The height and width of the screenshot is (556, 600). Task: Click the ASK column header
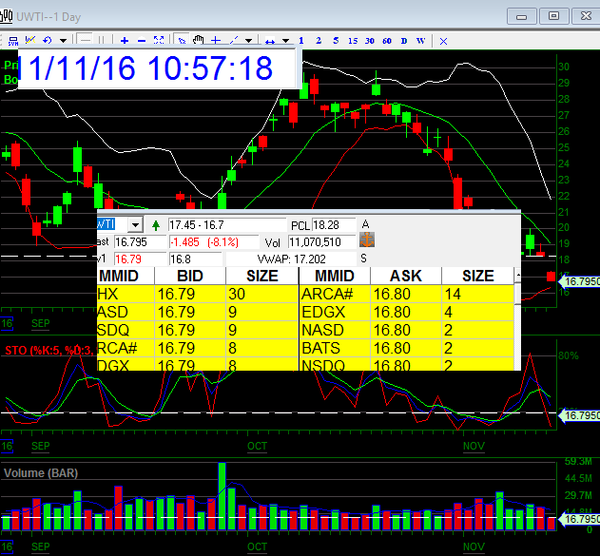[x=405, y=276]
